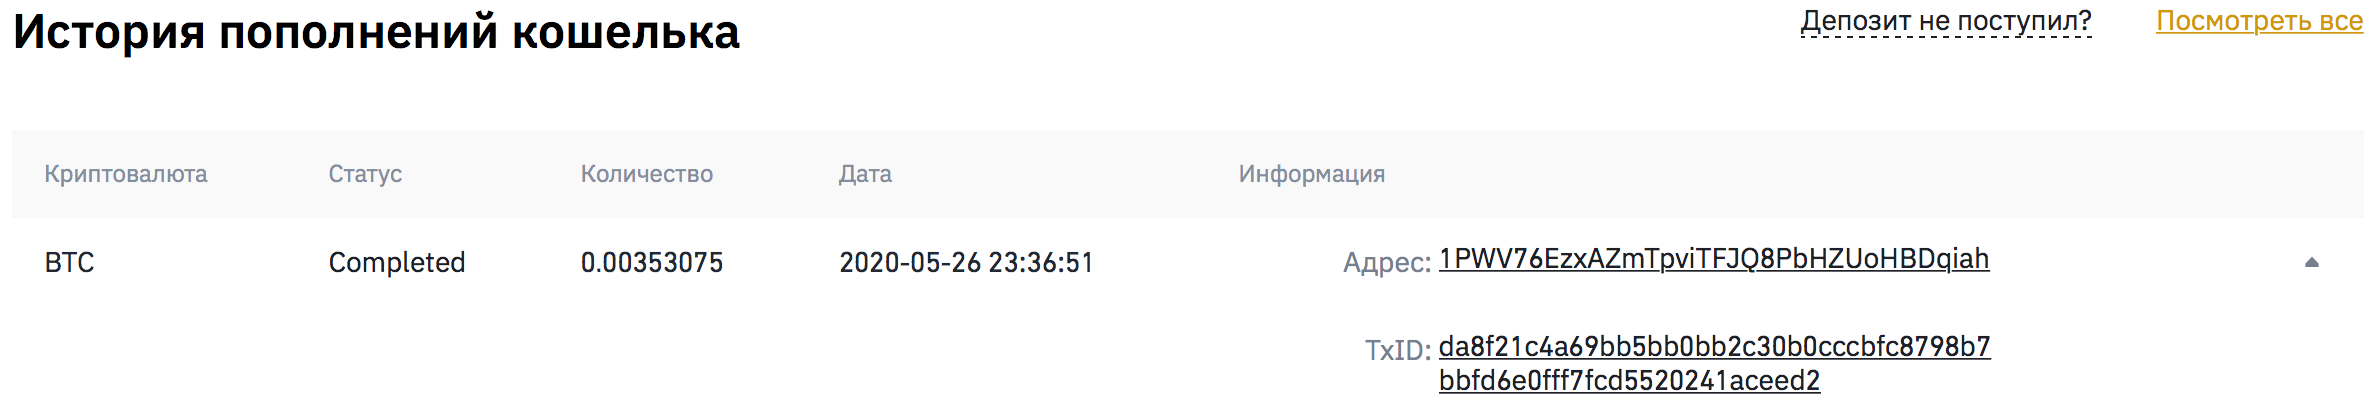Open the deposit address link starting 1PWV76
The width and height of the screenshot is (2372, 410).
click(x=1713, y=259)
